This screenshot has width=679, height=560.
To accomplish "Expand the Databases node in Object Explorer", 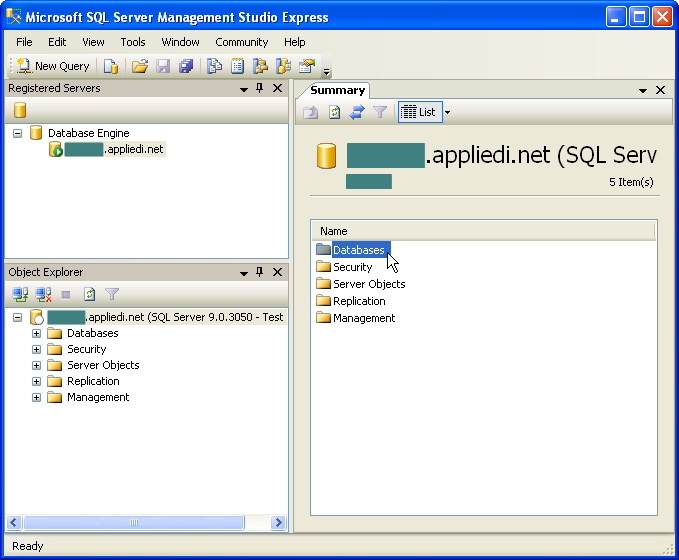I will [x=36, y=333].
